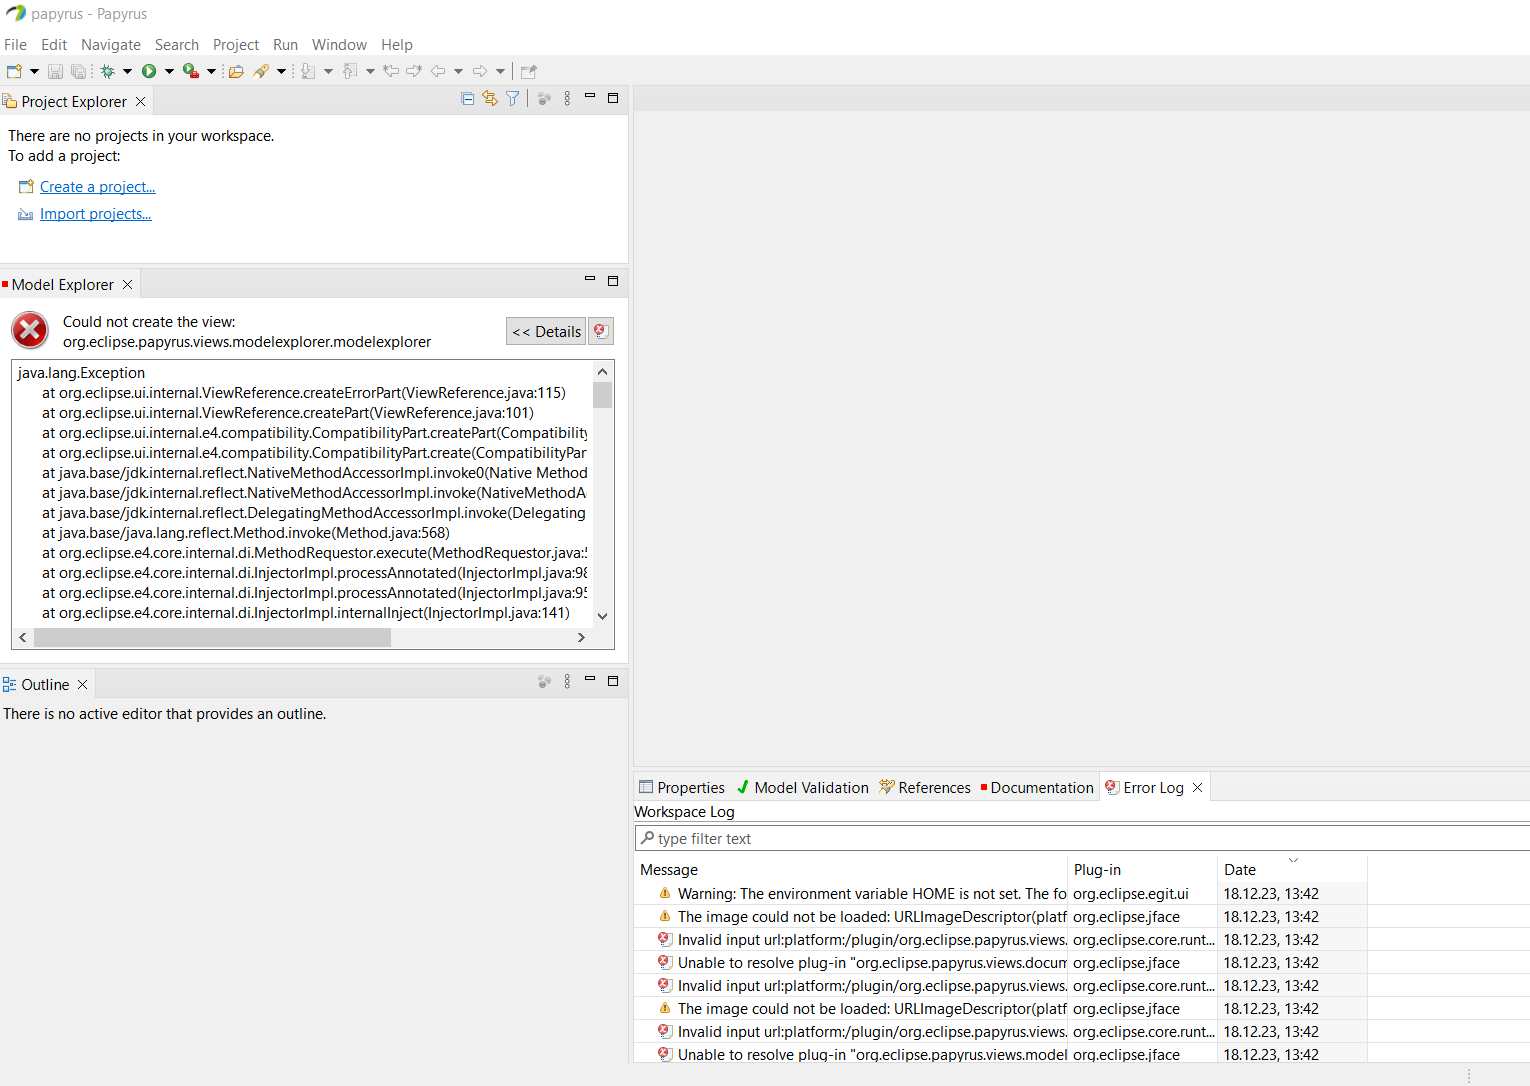Collapse error details with Details button

click(546, 331)
